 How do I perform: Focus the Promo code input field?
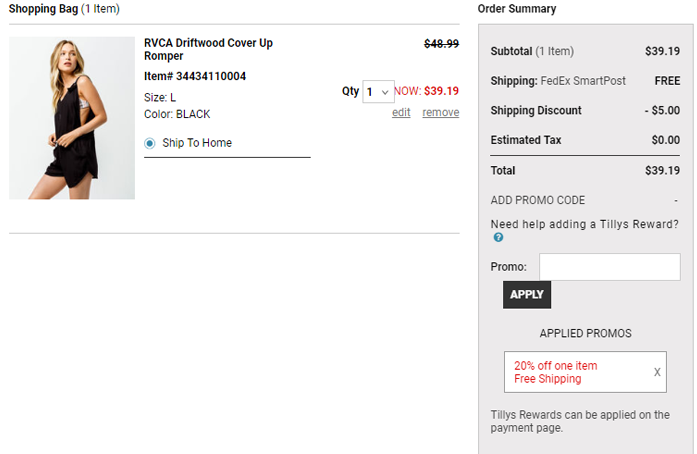tap(609, 267)
